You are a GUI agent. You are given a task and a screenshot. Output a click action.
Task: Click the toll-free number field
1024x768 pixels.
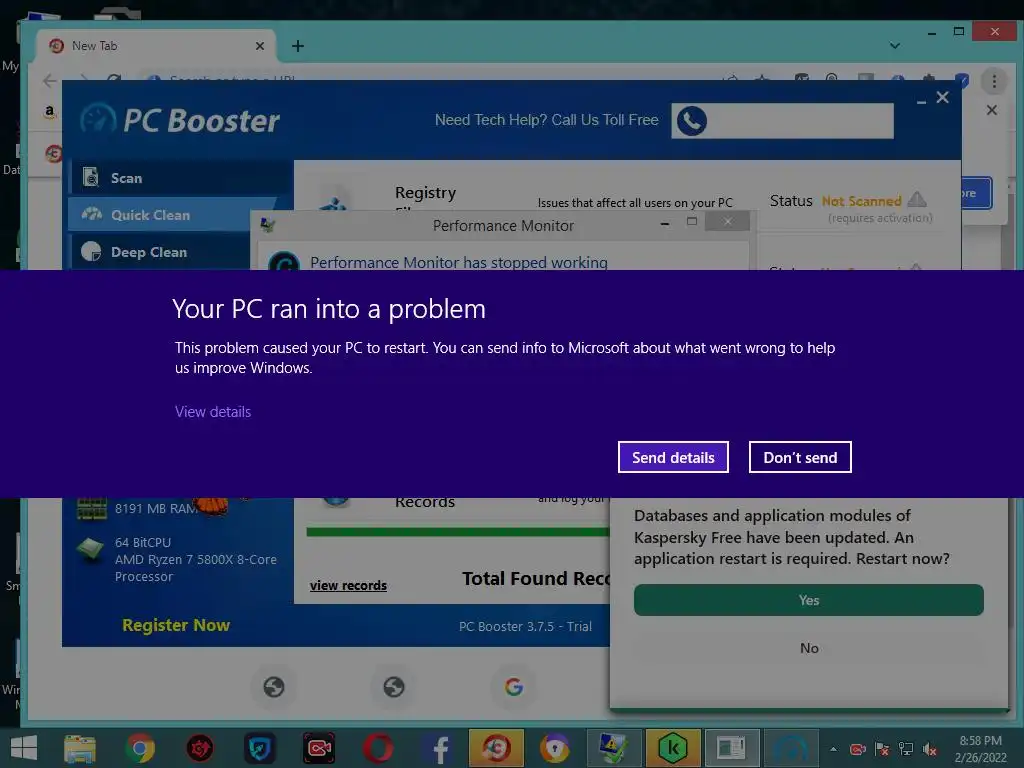pyautogui.click(x=782, y=121)
